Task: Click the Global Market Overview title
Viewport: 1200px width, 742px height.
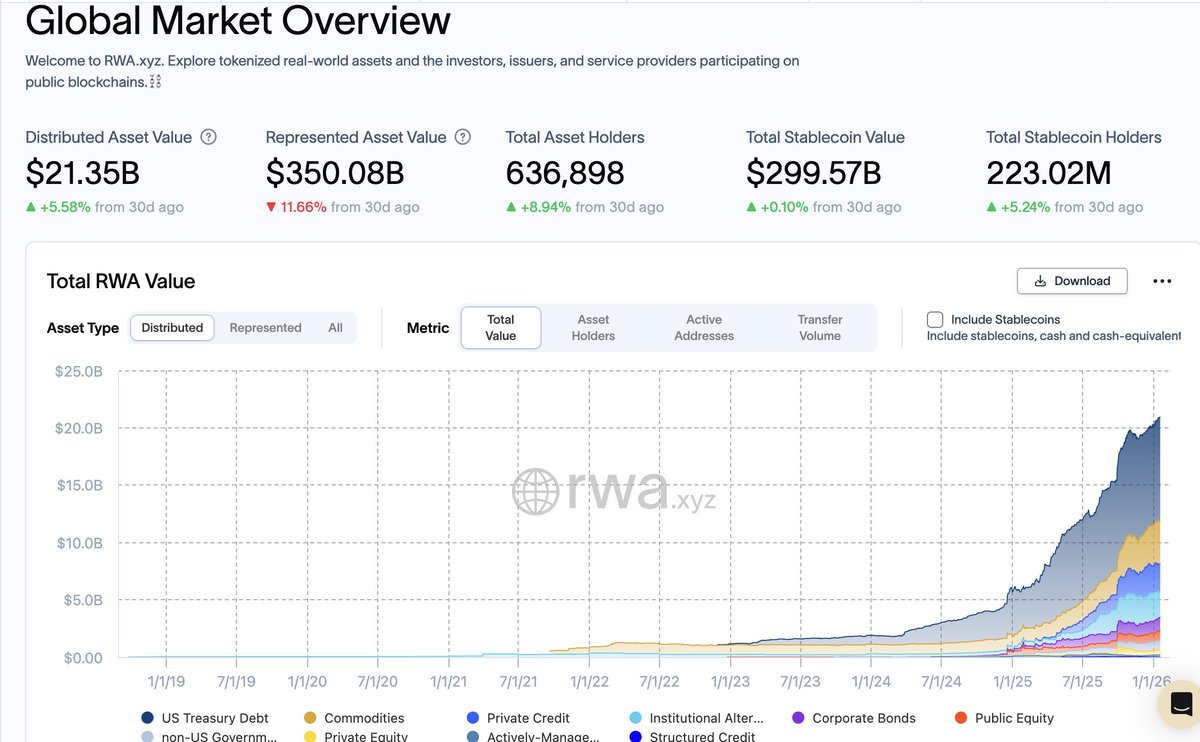Action: click(x=238, y=20)
